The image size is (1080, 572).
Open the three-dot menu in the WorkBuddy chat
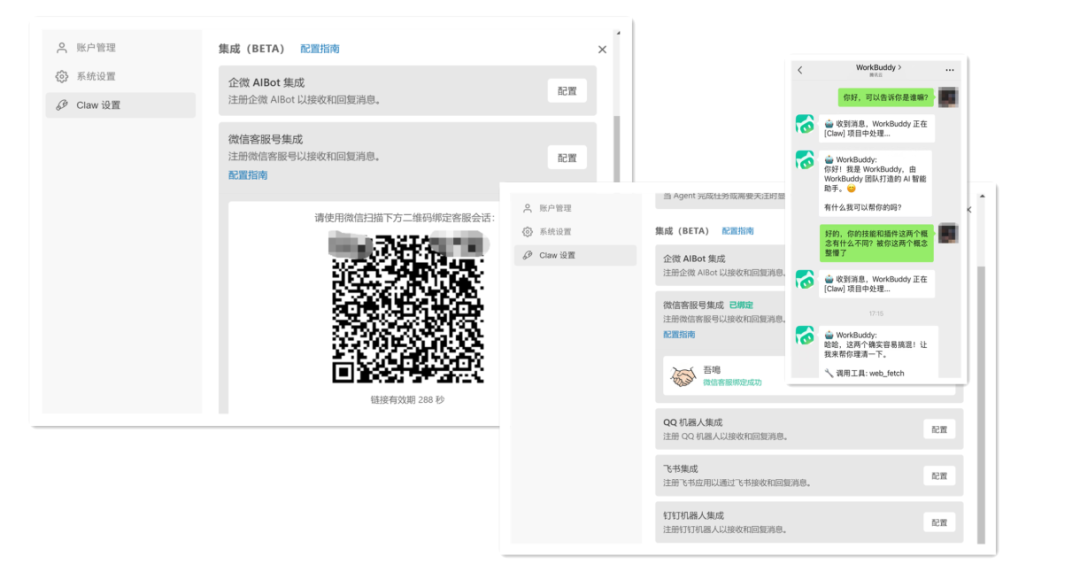[949, 70]
